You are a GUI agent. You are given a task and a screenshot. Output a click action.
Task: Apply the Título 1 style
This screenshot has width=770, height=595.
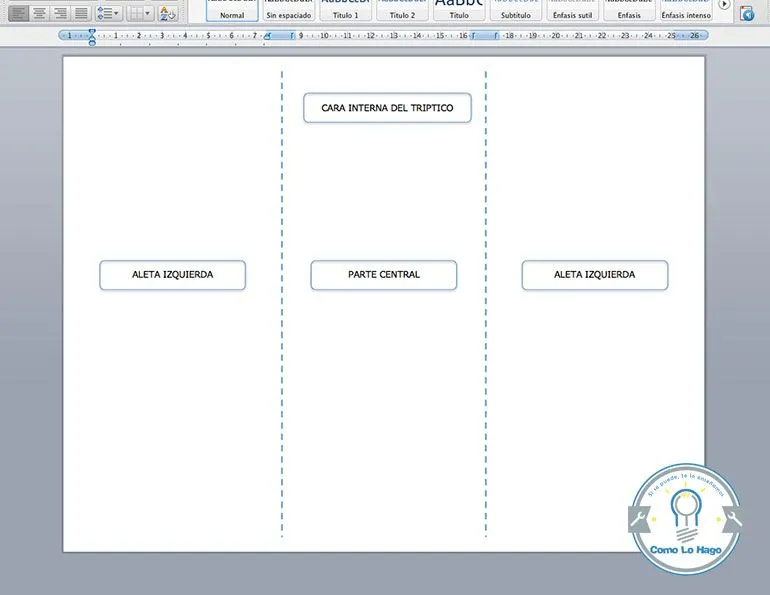point(346,10)
